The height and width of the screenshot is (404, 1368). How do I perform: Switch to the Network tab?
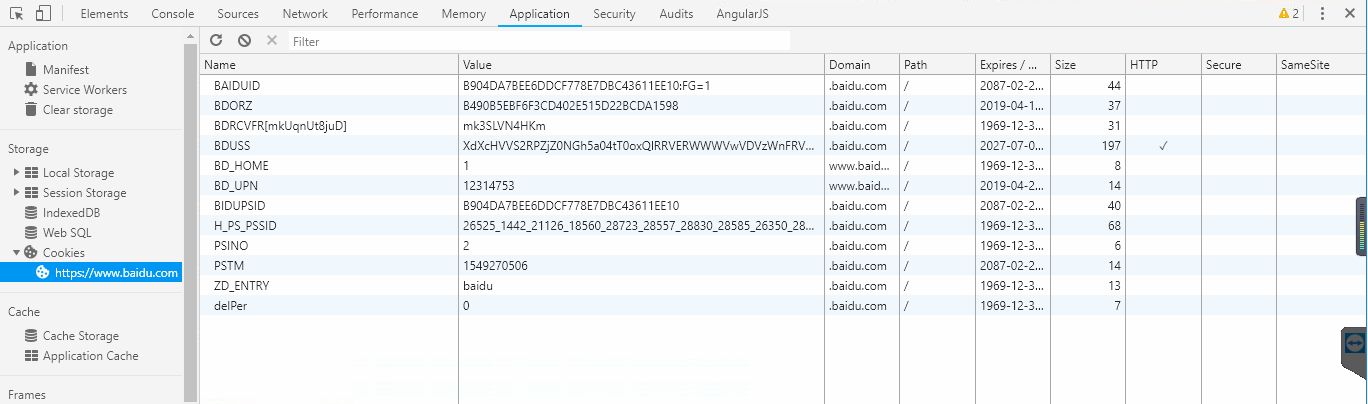coord(304,14)
